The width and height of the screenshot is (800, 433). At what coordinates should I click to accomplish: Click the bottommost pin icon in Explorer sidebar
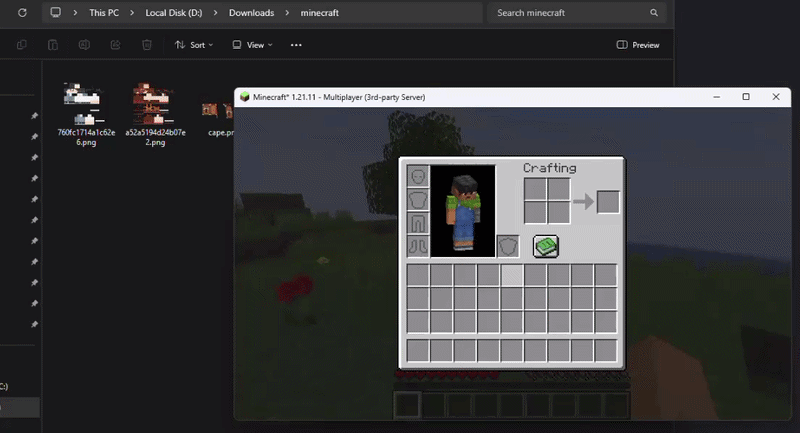coord(34,324)
